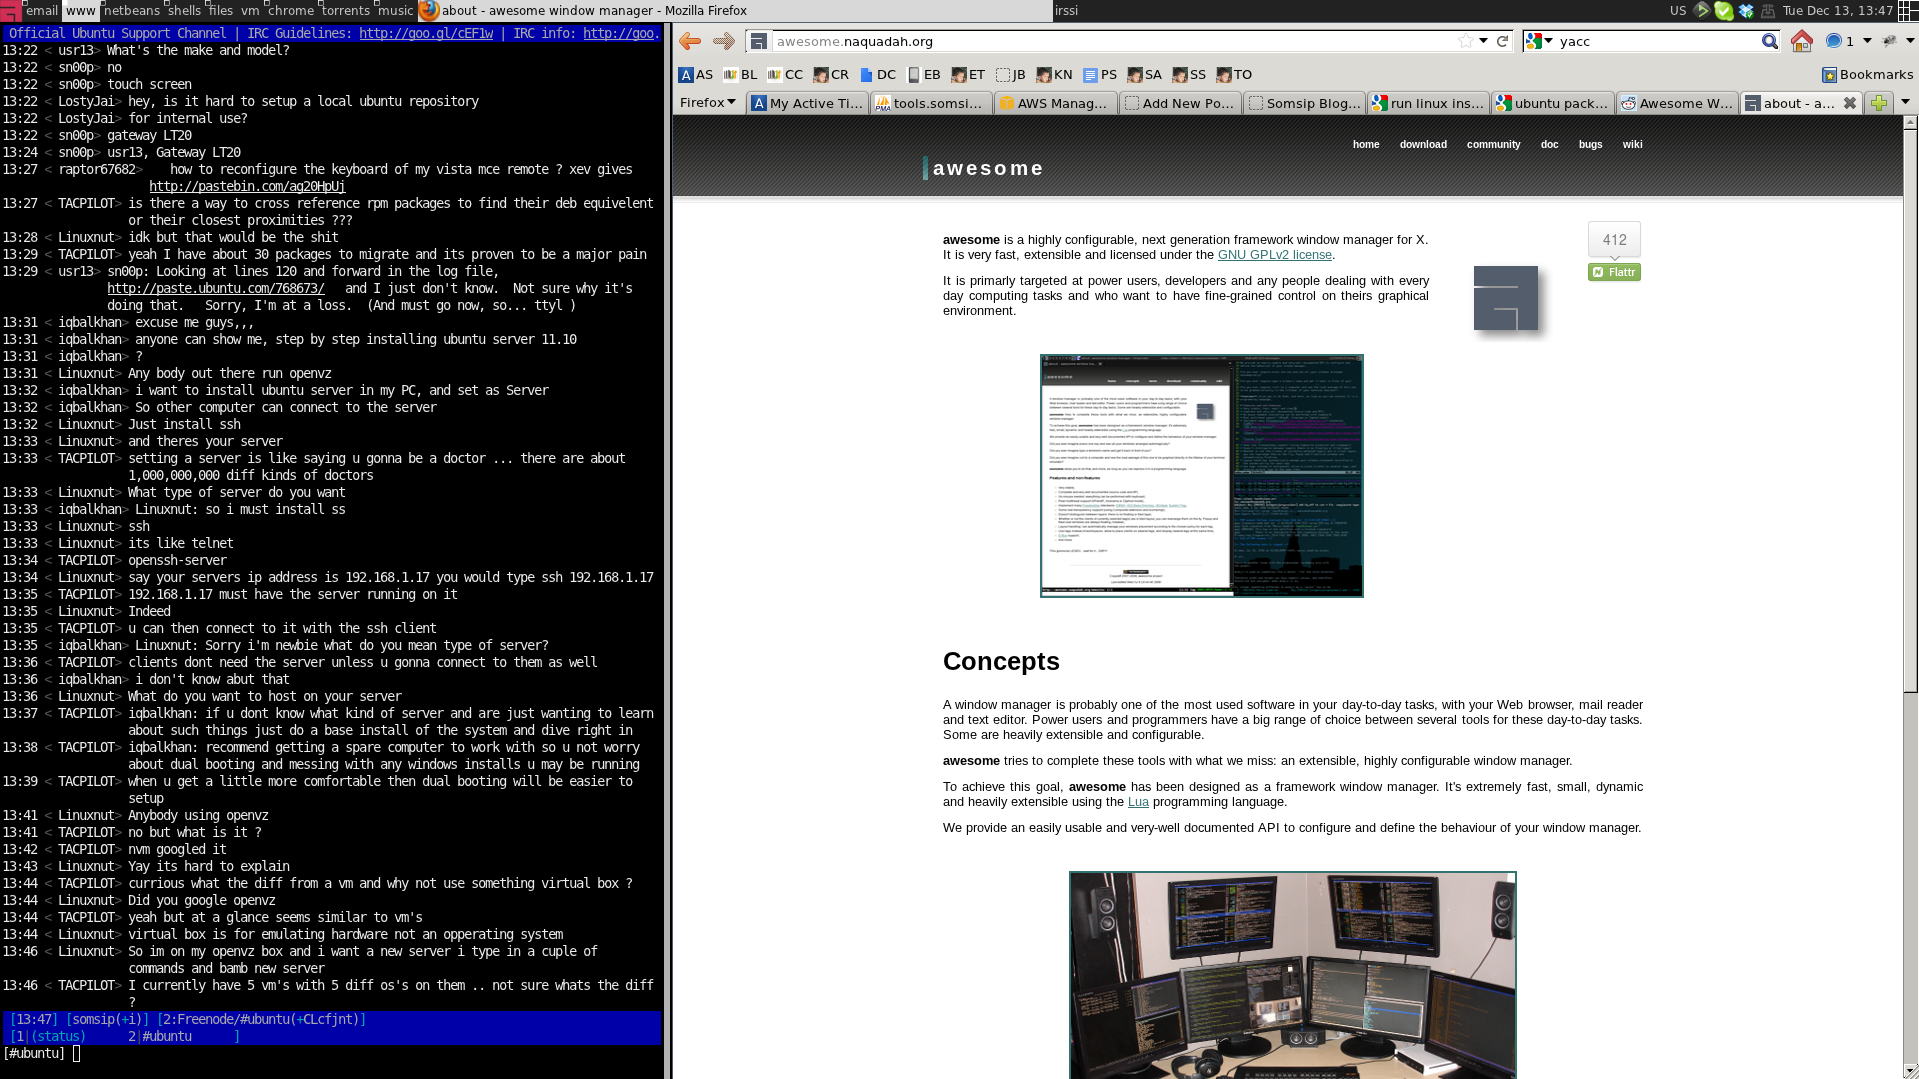Open the PS bookmark
The image size is (1919, 1079).
coord(1100,75)
